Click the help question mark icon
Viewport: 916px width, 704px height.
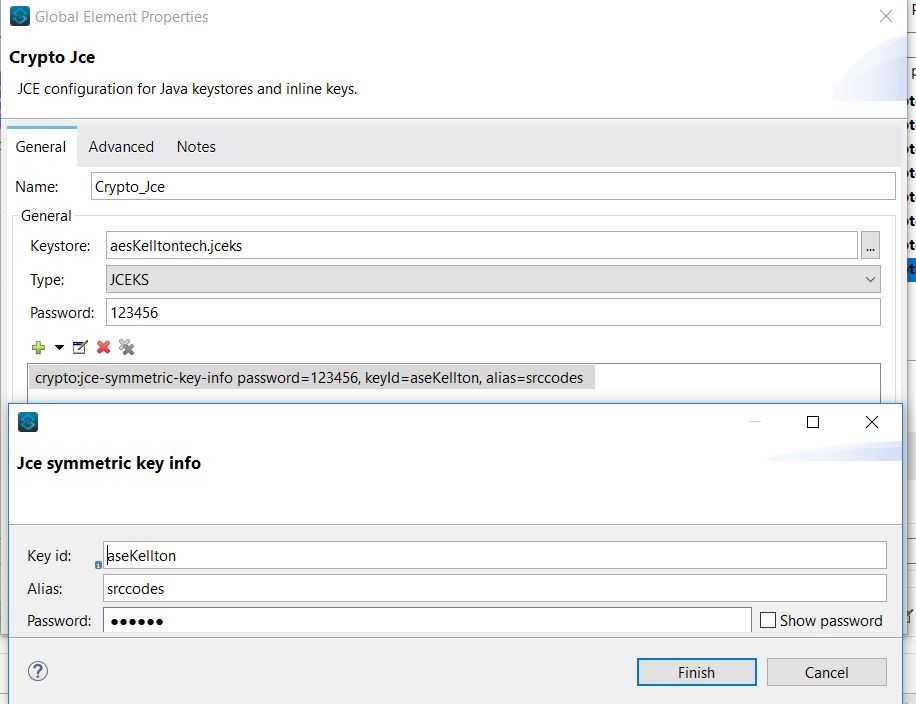tap(38, 672)
